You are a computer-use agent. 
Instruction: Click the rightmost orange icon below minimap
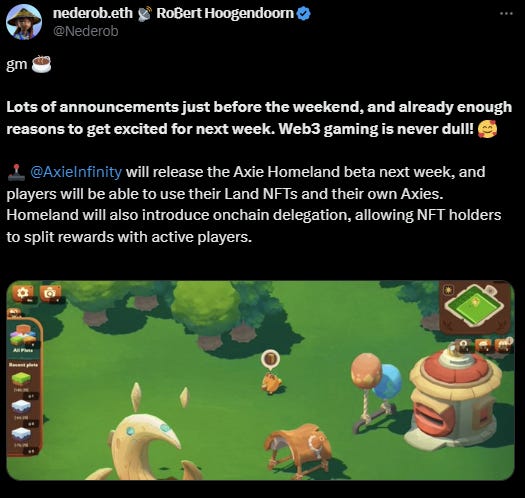coord(503,345)
